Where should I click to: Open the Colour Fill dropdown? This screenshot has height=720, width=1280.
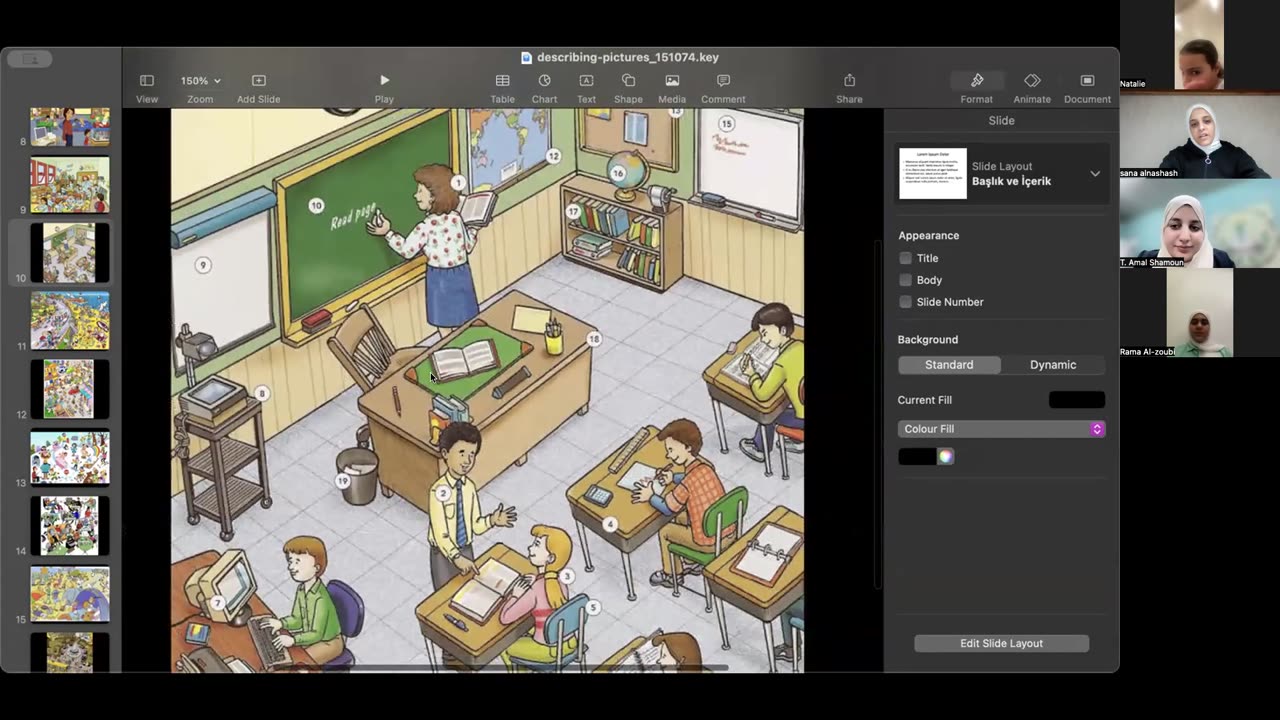(x=1001, y=429)
